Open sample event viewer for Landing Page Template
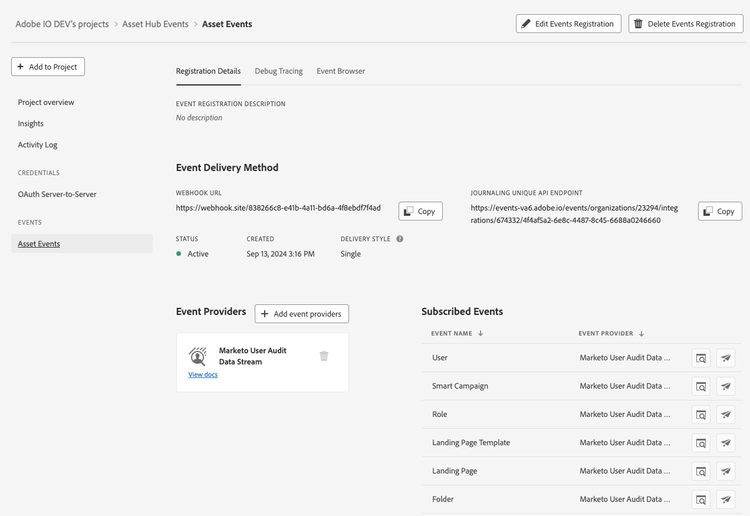Image resolution: width=750 pixels, height=516 pixels. (701, 443)
